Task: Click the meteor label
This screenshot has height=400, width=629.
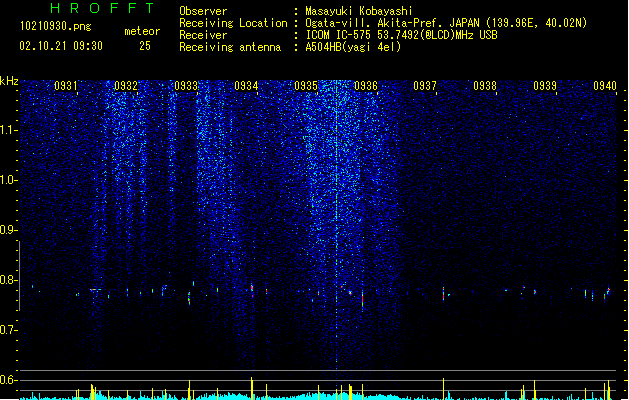Action: coord(142,31)
